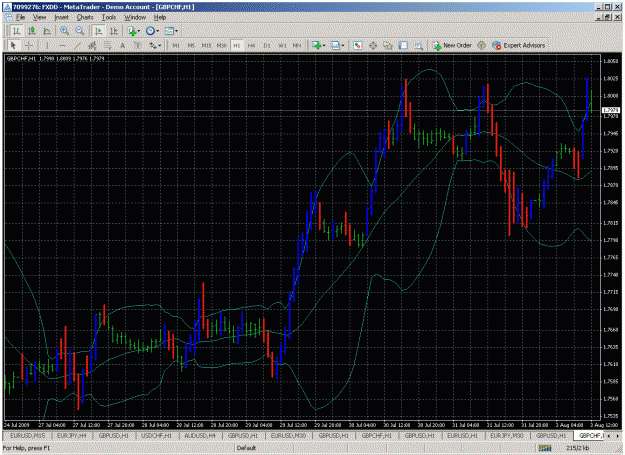Open the periodicity clock dropdown
The image size is (625, 455).
coord(152,31)
